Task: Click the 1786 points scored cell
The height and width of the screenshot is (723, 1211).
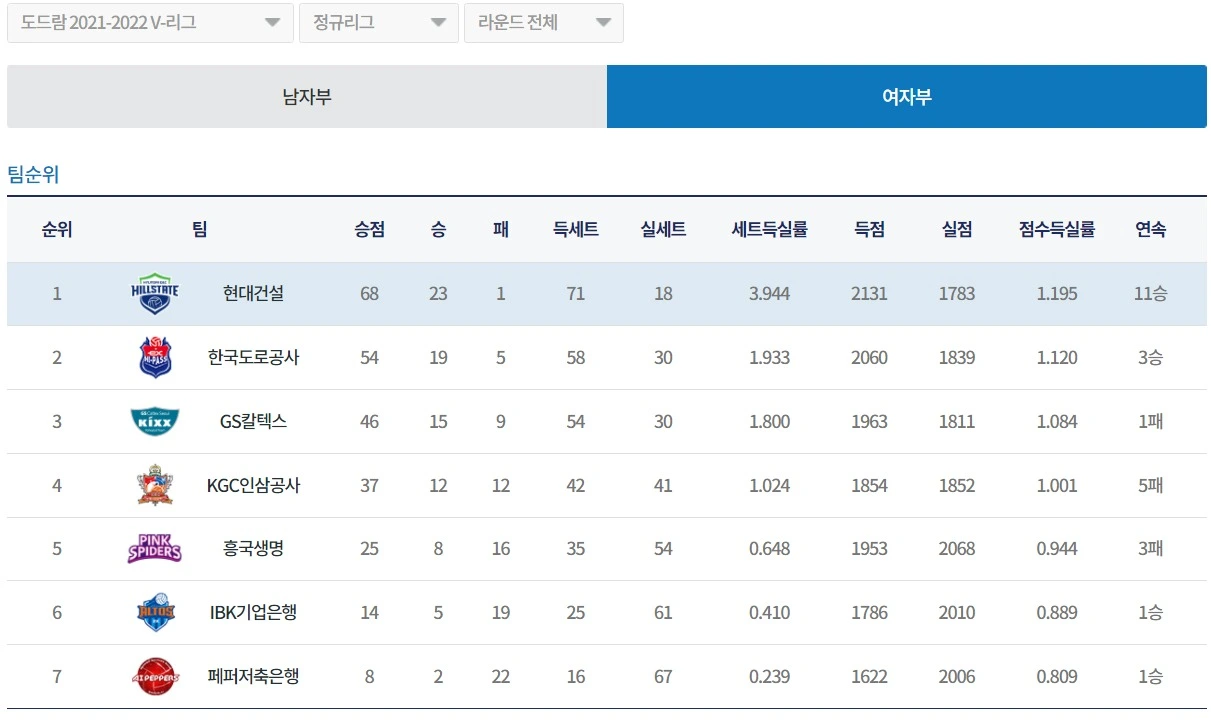Action: coord(870,612)
